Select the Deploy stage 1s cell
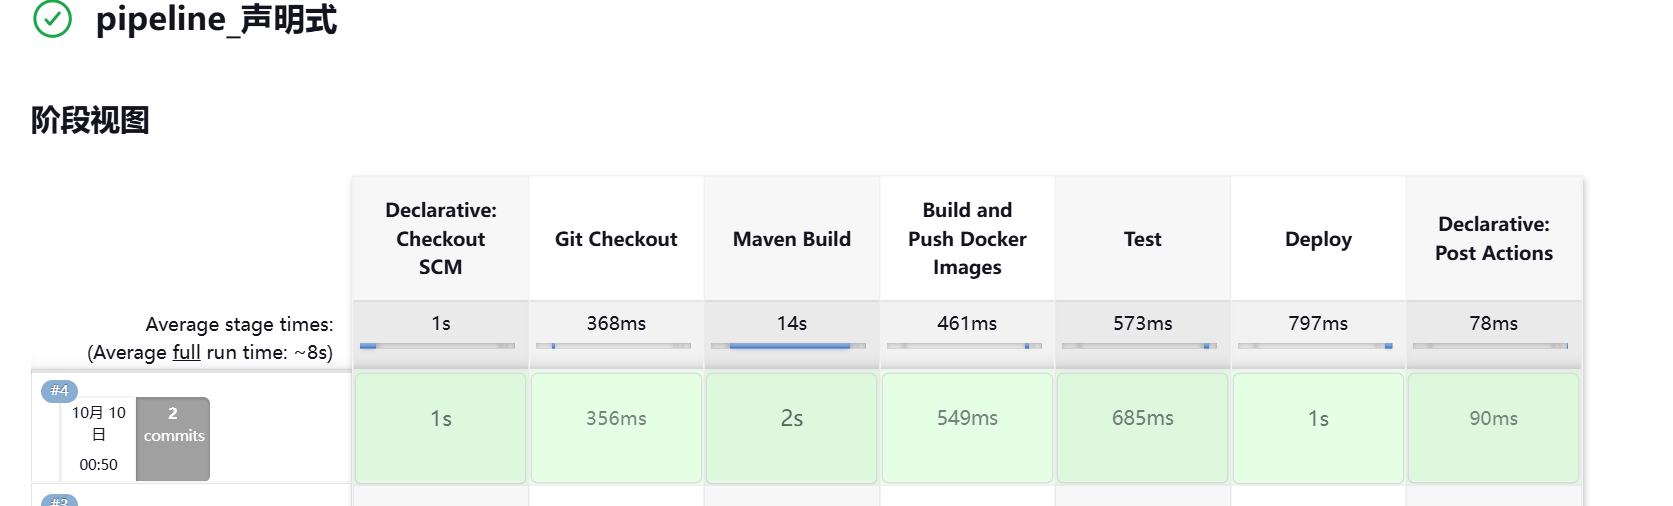 [x=1318, y=427]
